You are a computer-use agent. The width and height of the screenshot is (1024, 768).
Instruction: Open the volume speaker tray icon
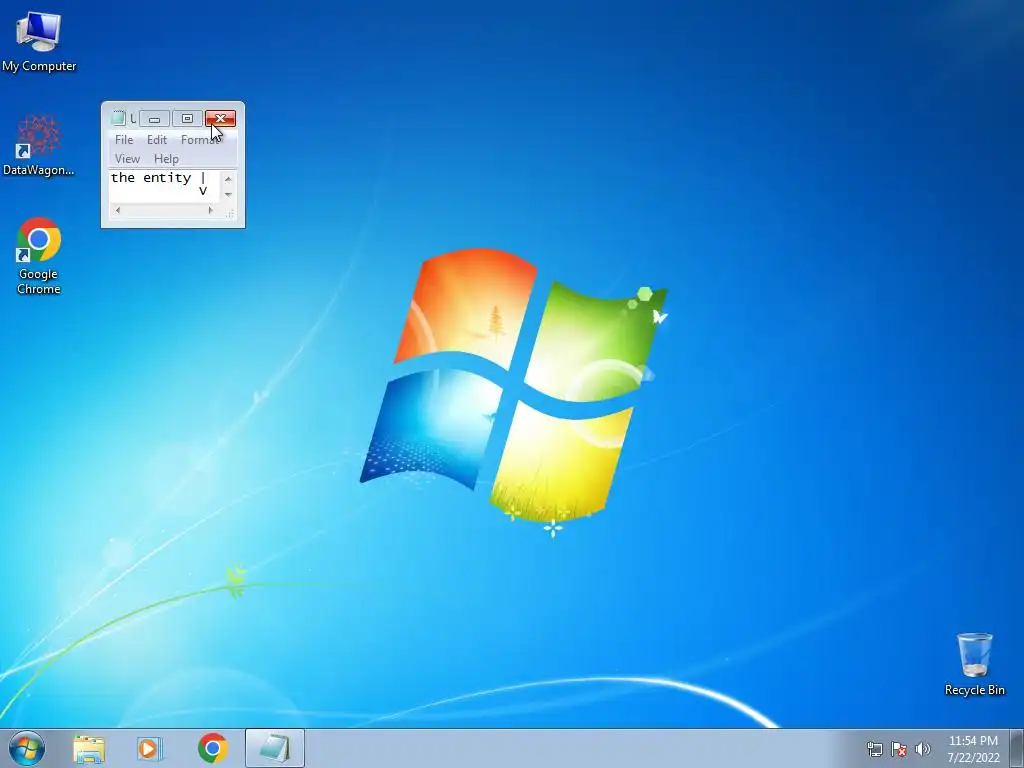point(922,749)
